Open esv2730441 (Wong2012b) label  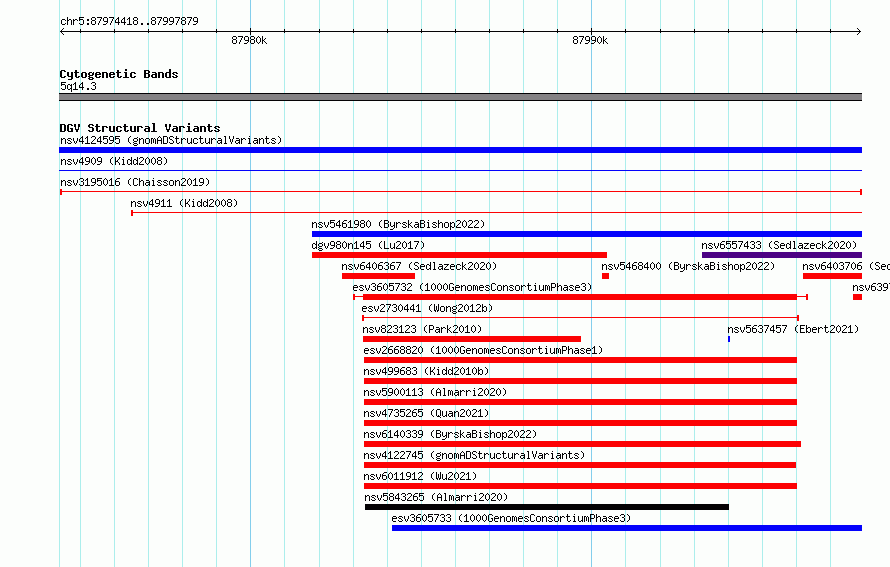[427, 308]
